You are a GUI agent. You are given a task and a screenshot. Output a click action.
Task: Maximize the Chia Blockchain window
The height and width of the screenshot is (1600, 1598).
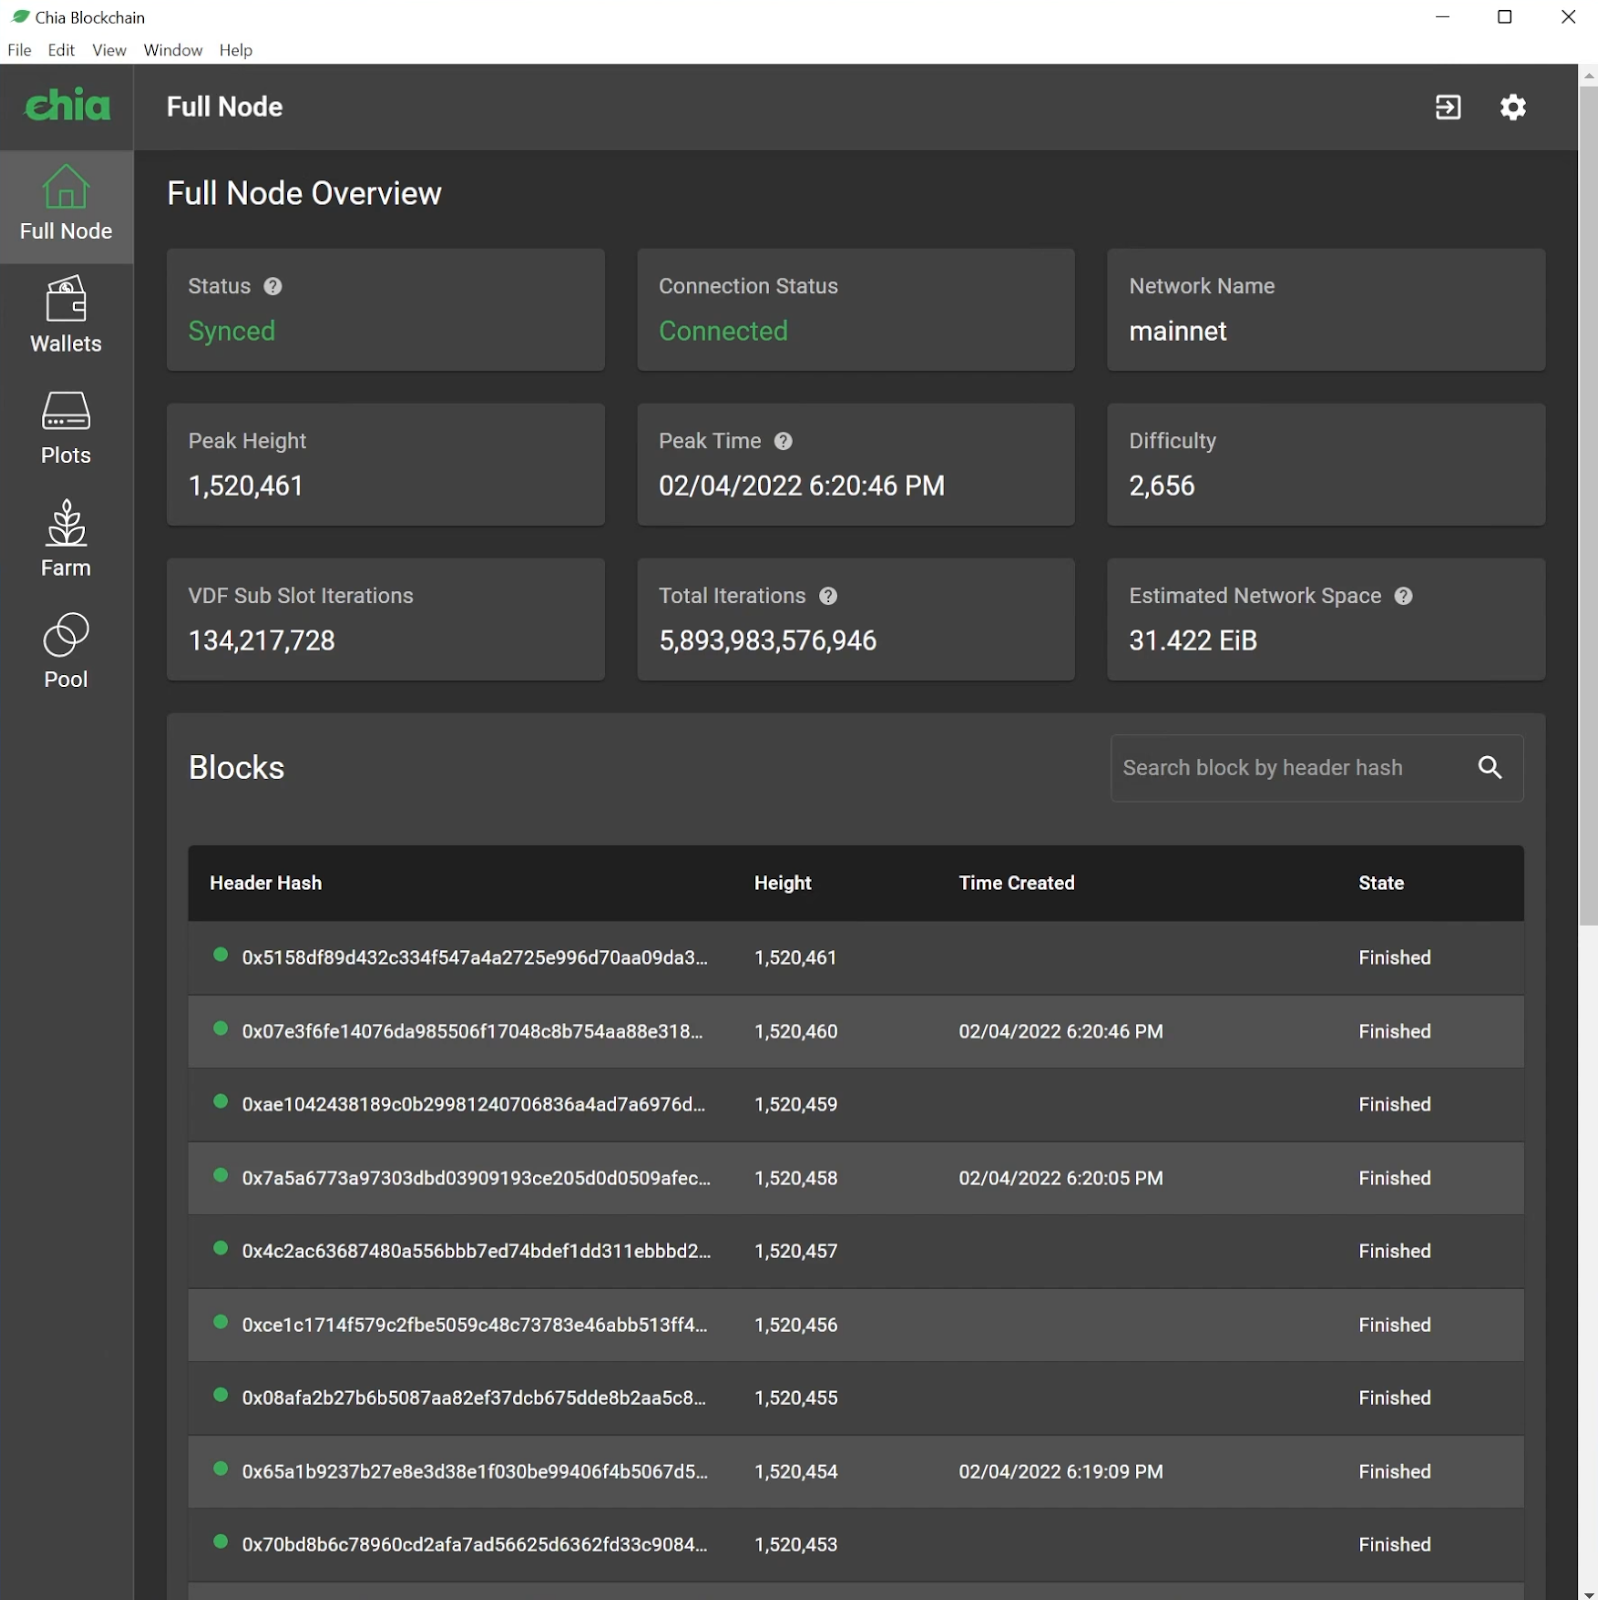click(1504, 17)
